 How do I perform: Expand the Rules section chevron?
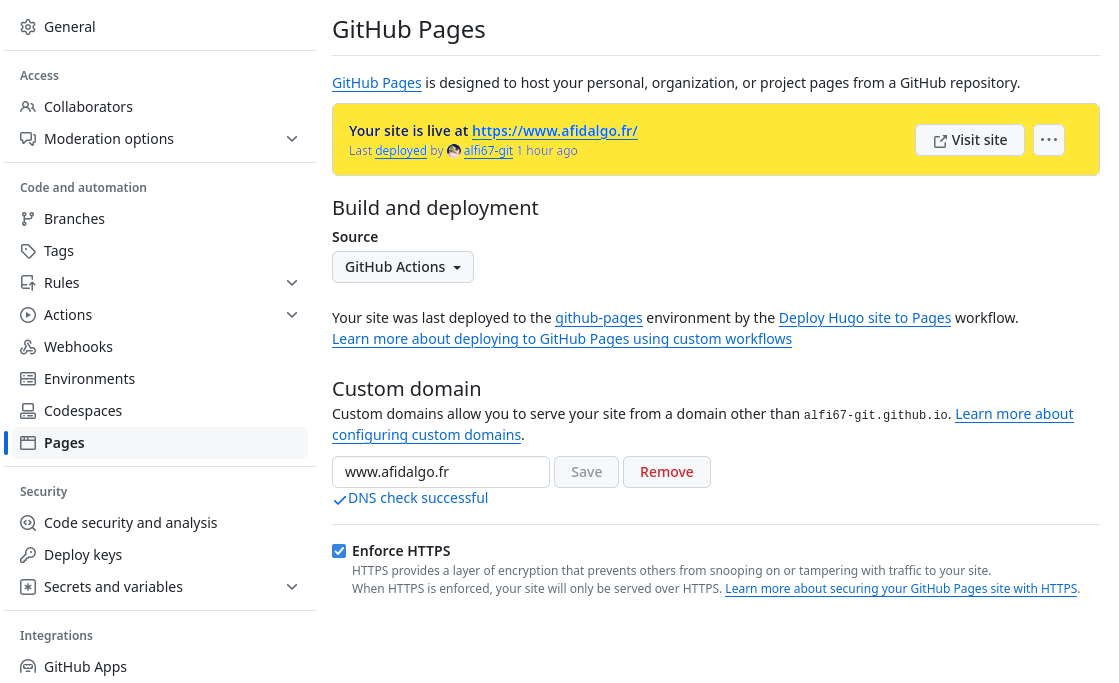click(292, 283)
